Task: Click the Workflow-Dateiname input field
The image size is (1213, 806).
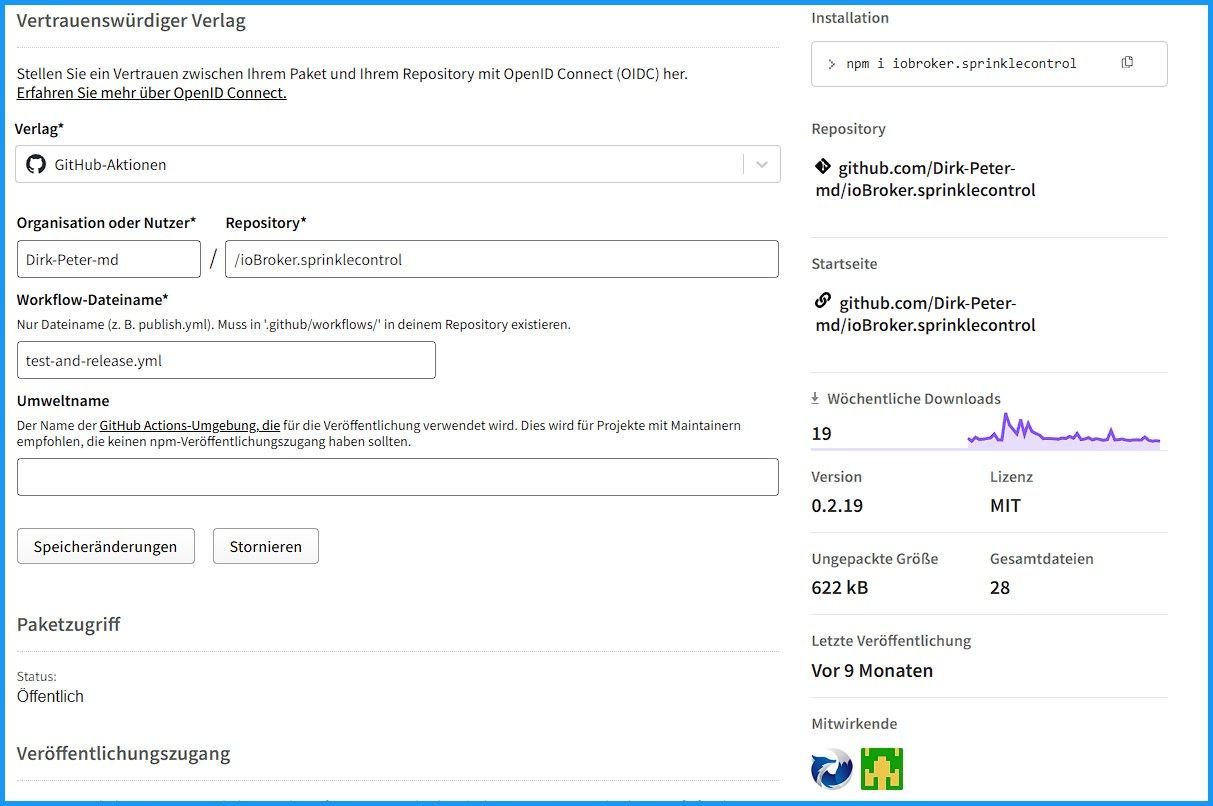Action: (x=226, y=361)
